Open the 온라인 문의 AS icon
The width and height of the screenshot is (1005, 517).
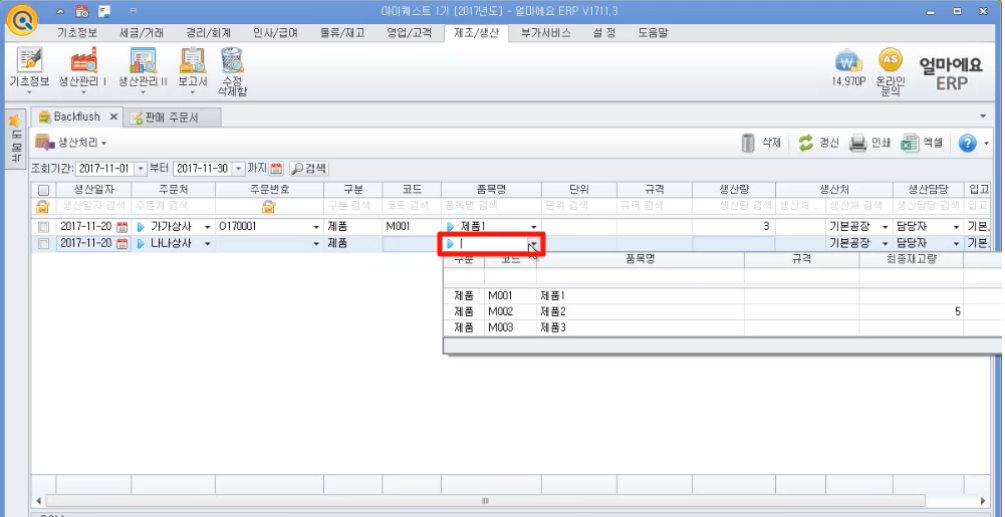click(890, 60)
